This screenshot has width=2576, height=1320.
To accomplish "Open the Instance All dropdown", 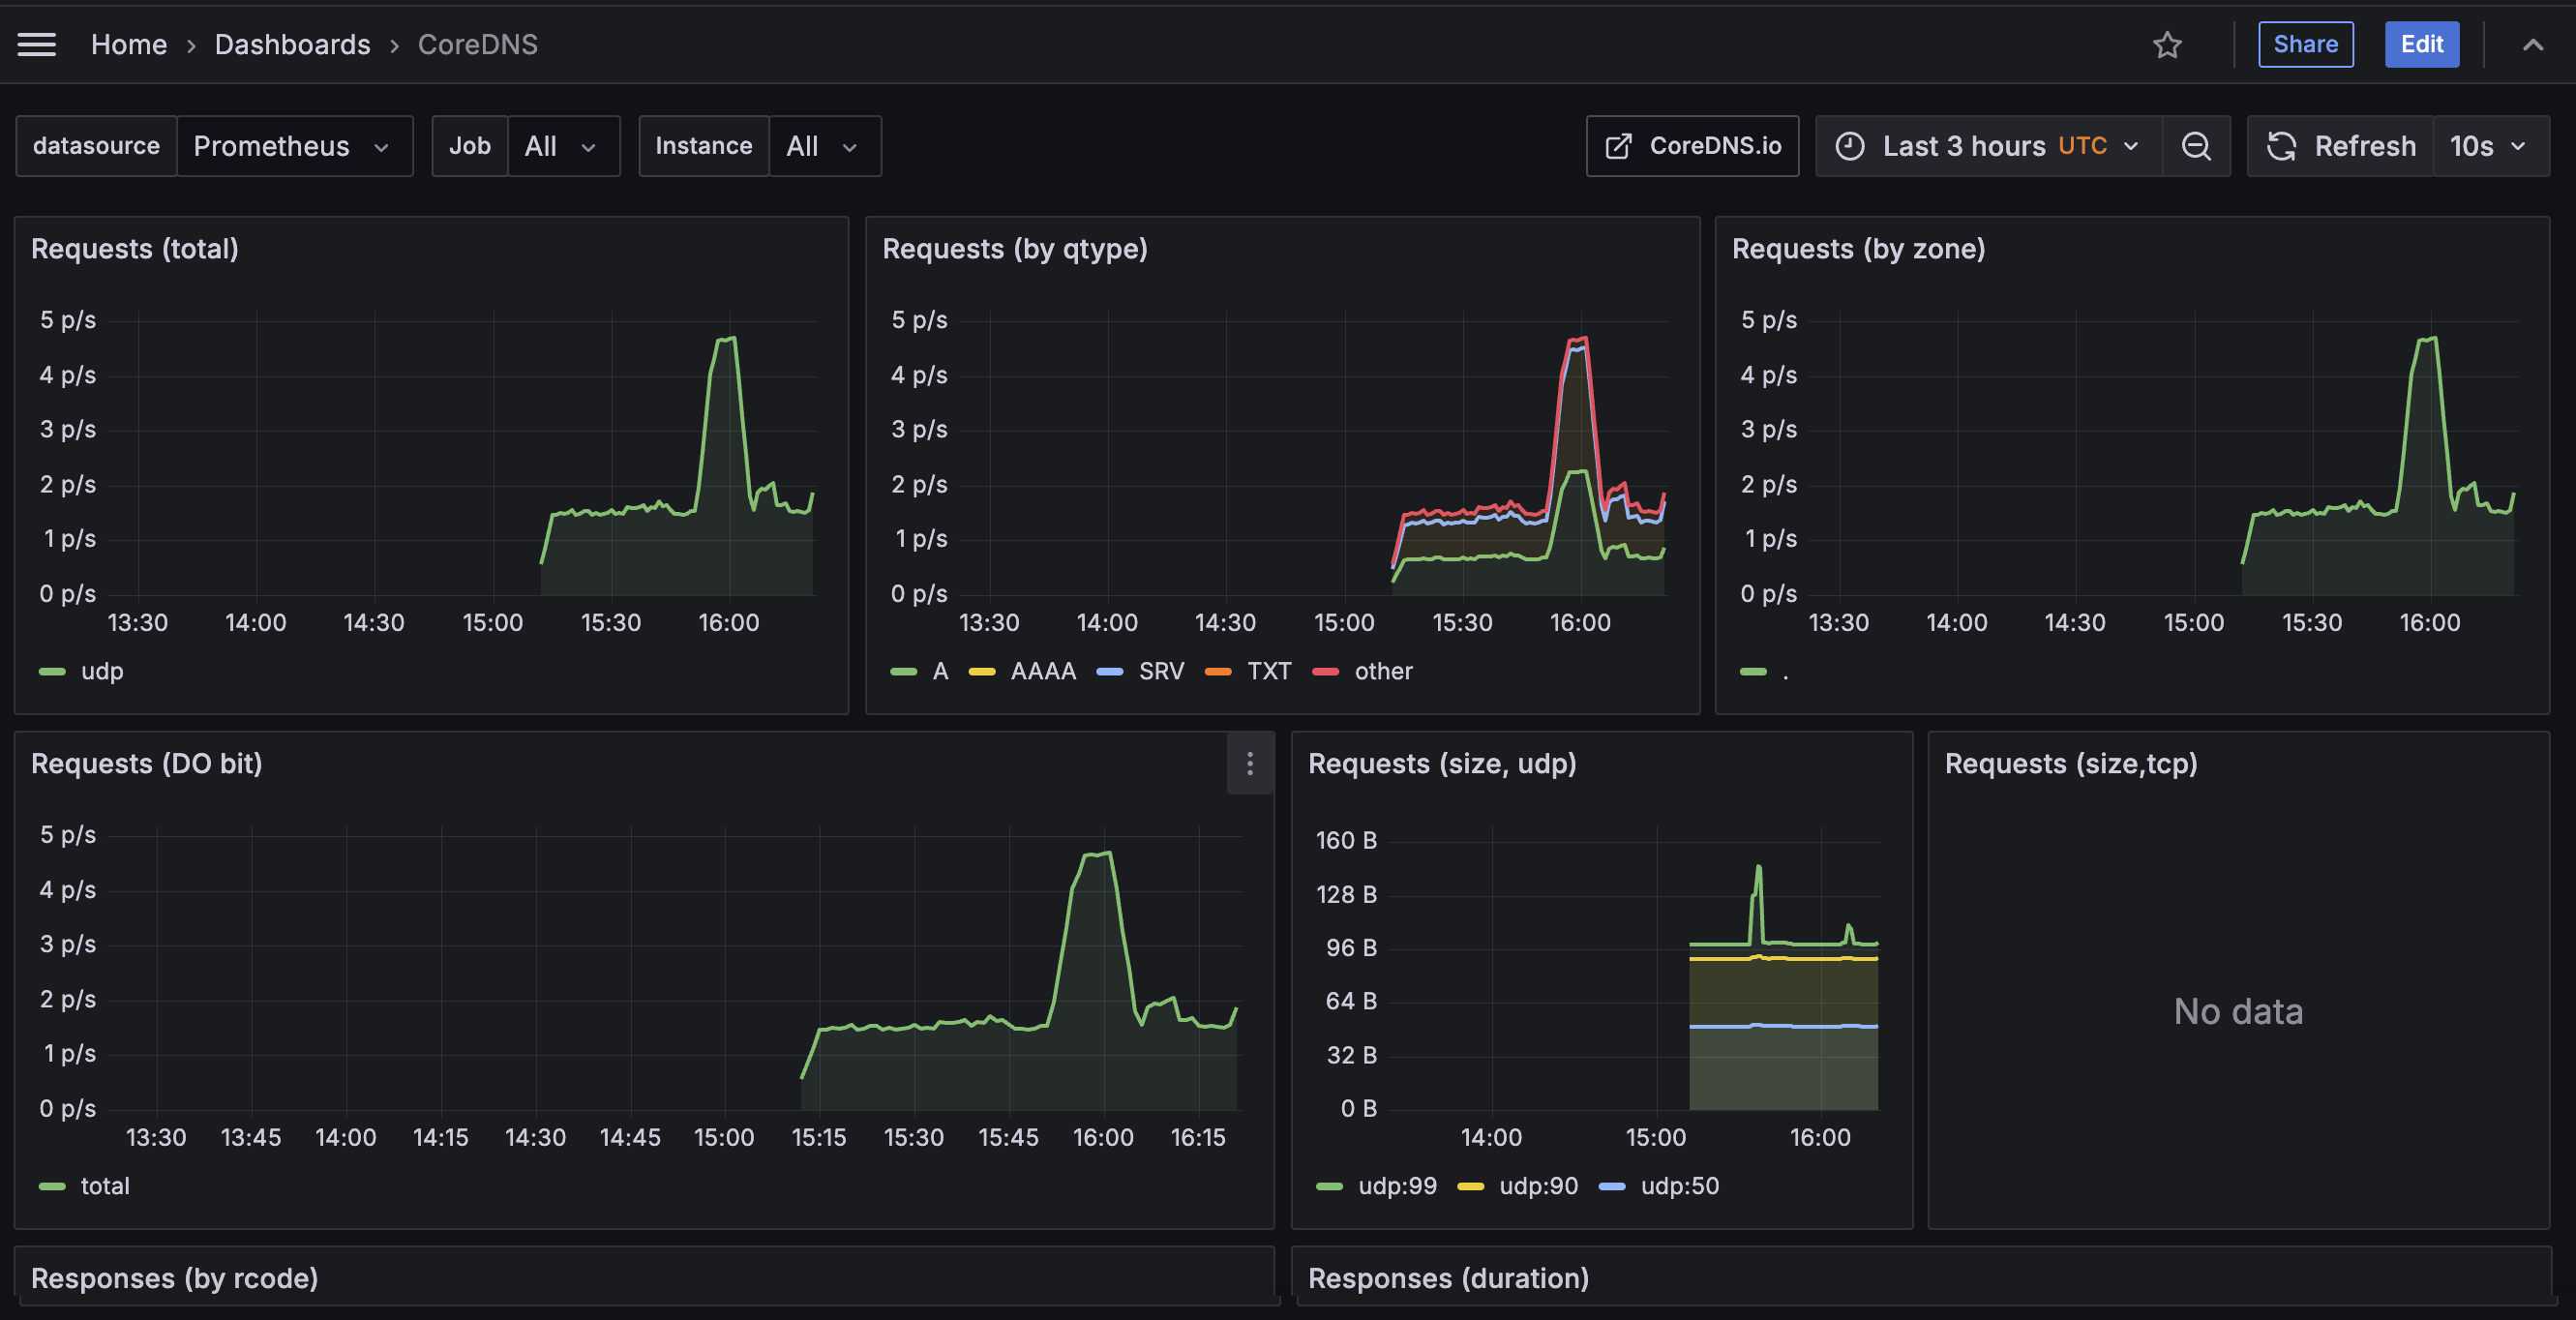I will click(x=824, y=146).
